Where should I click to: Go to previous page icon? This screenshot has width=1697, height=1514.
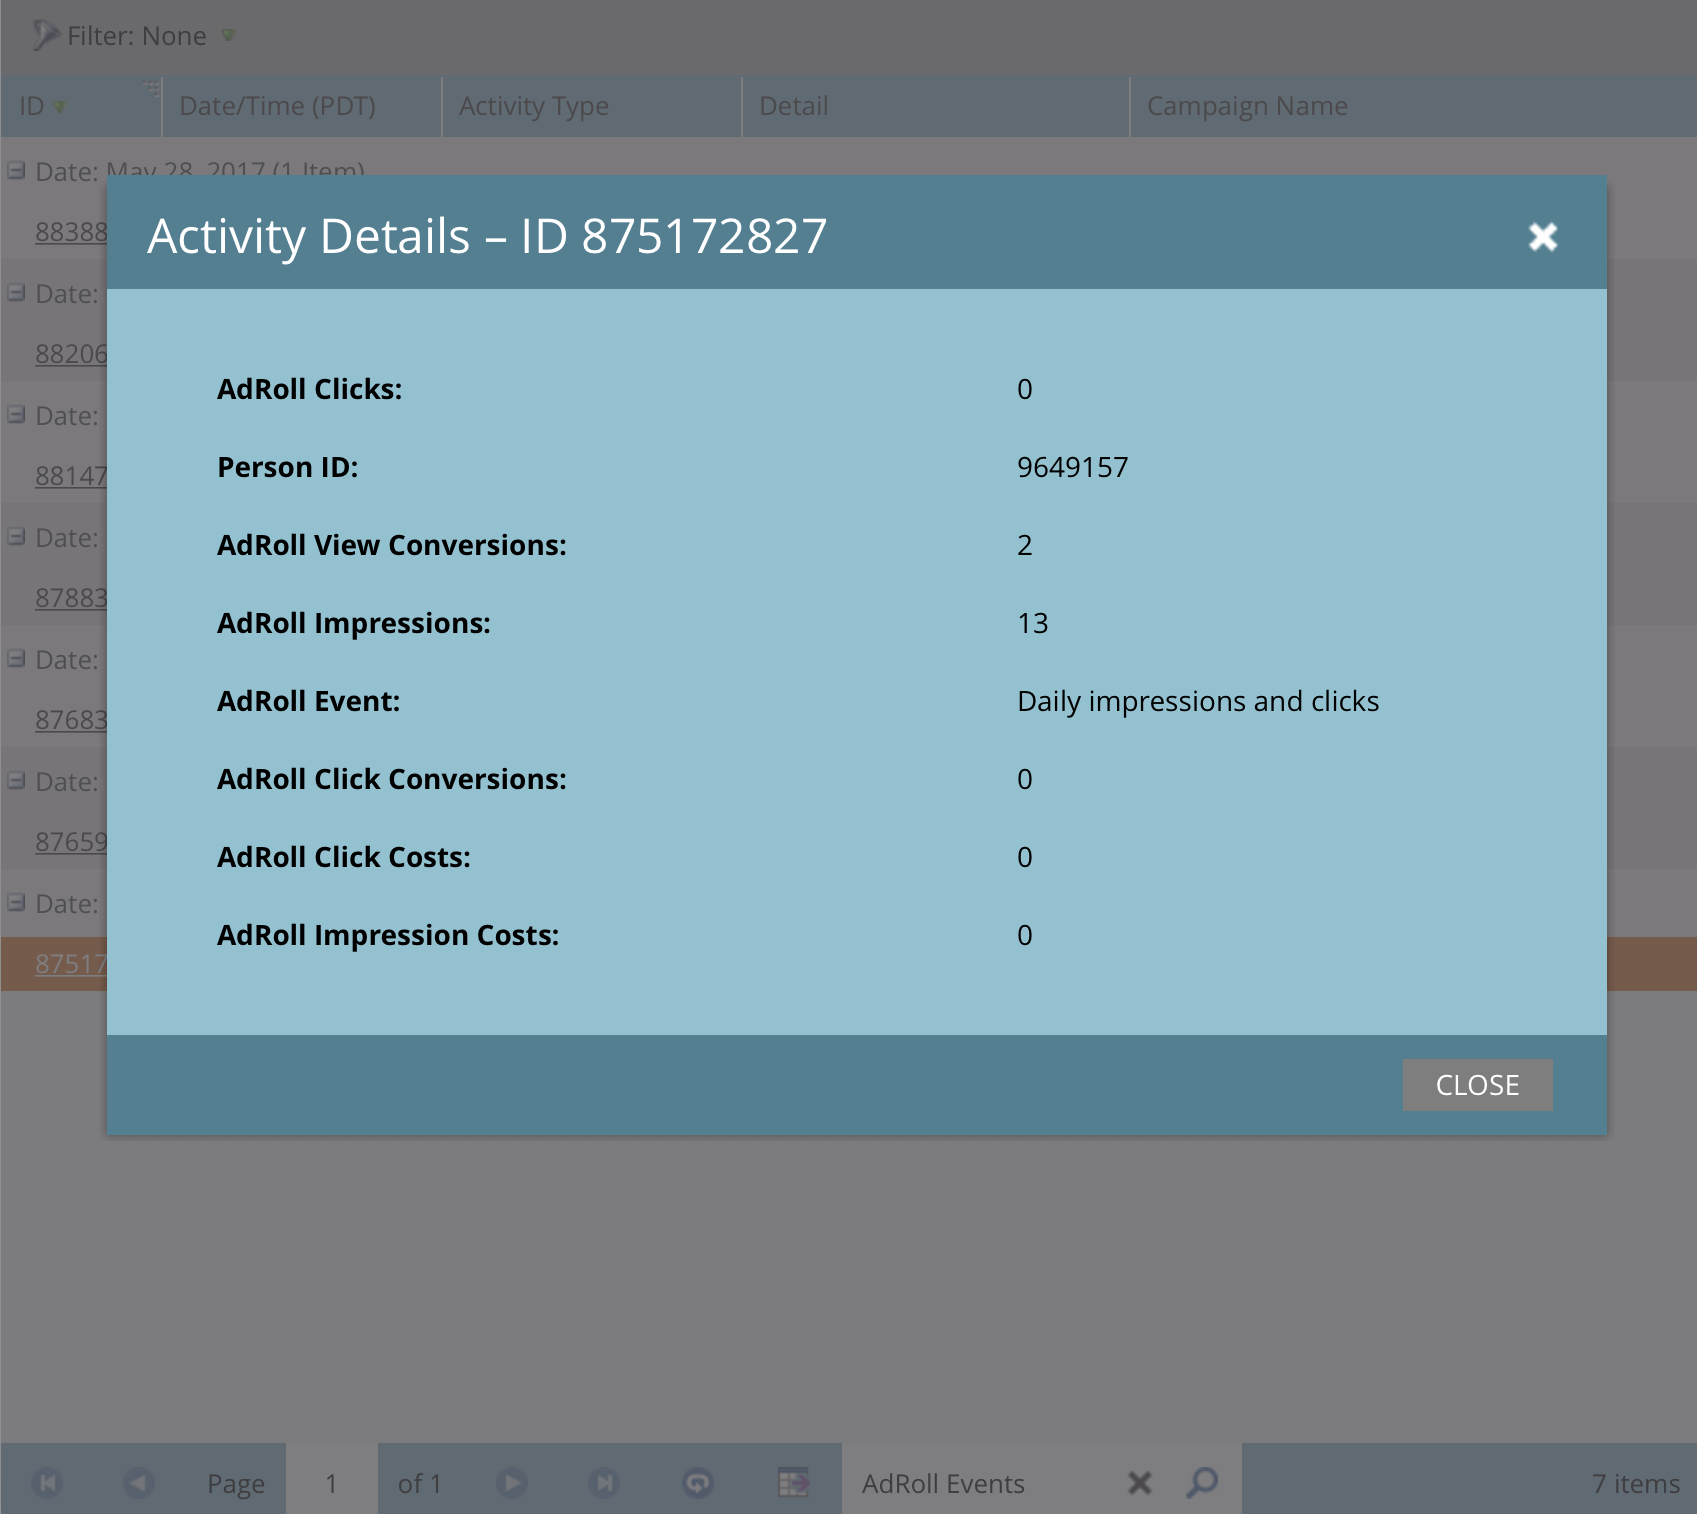139,1482
